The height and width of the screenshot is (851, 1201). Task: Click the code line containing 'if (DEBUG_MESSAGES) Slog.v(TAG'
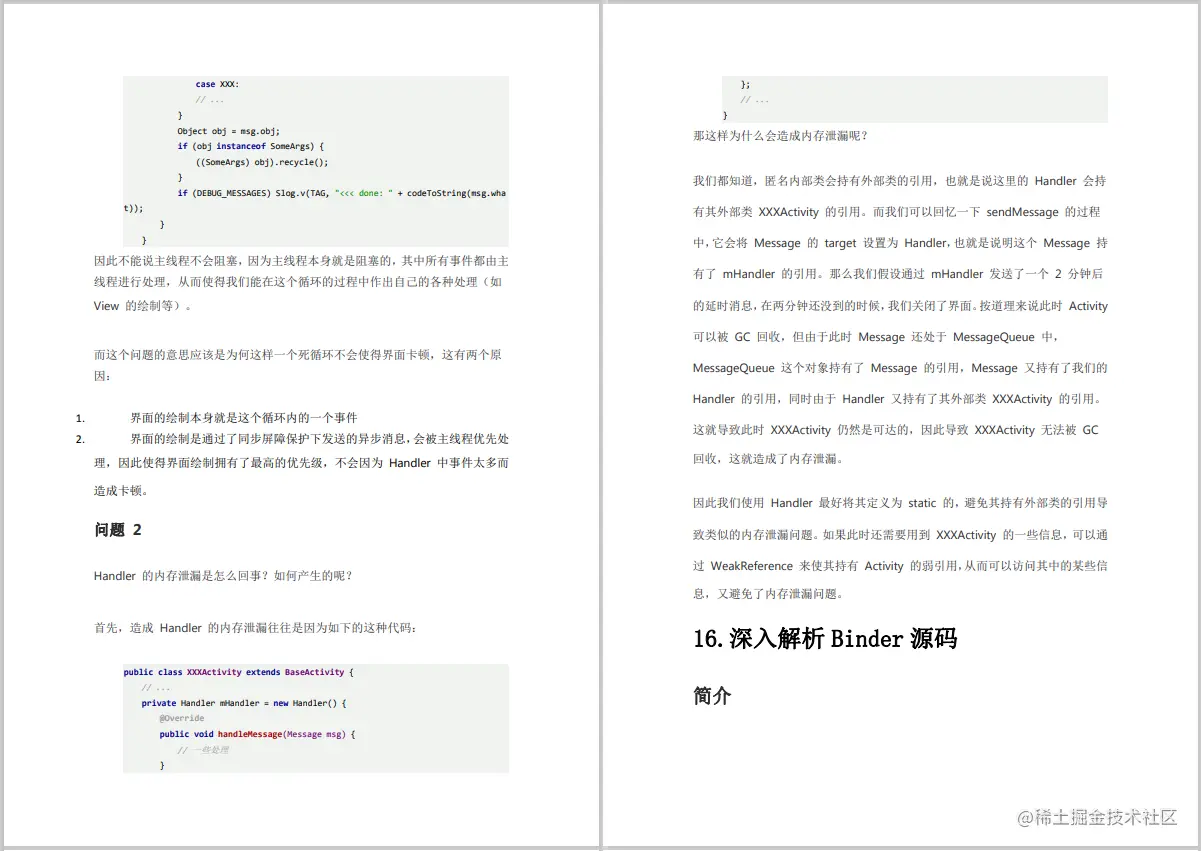pyautogui.click(x=341, y=193)
